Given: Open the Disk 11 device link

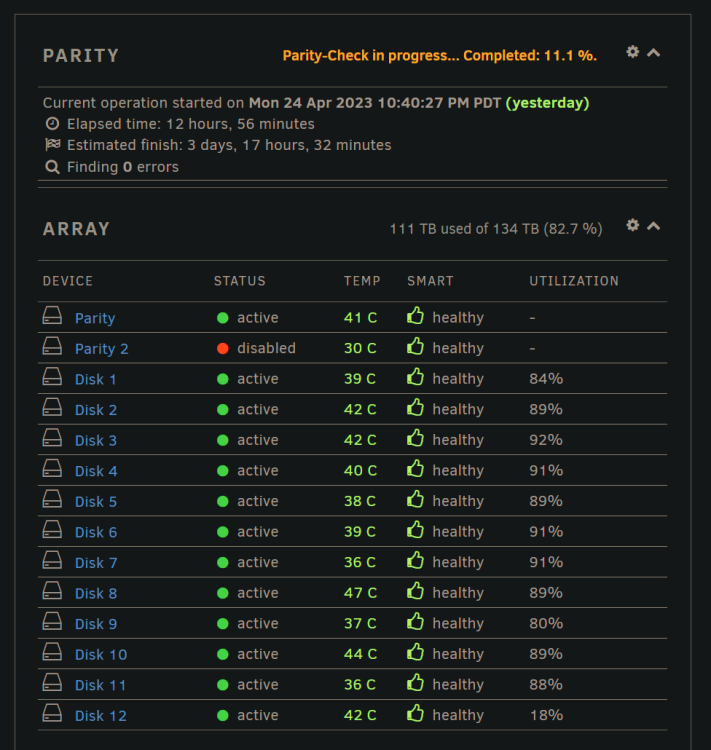Looking at the screenshot, I should (100, 685).
